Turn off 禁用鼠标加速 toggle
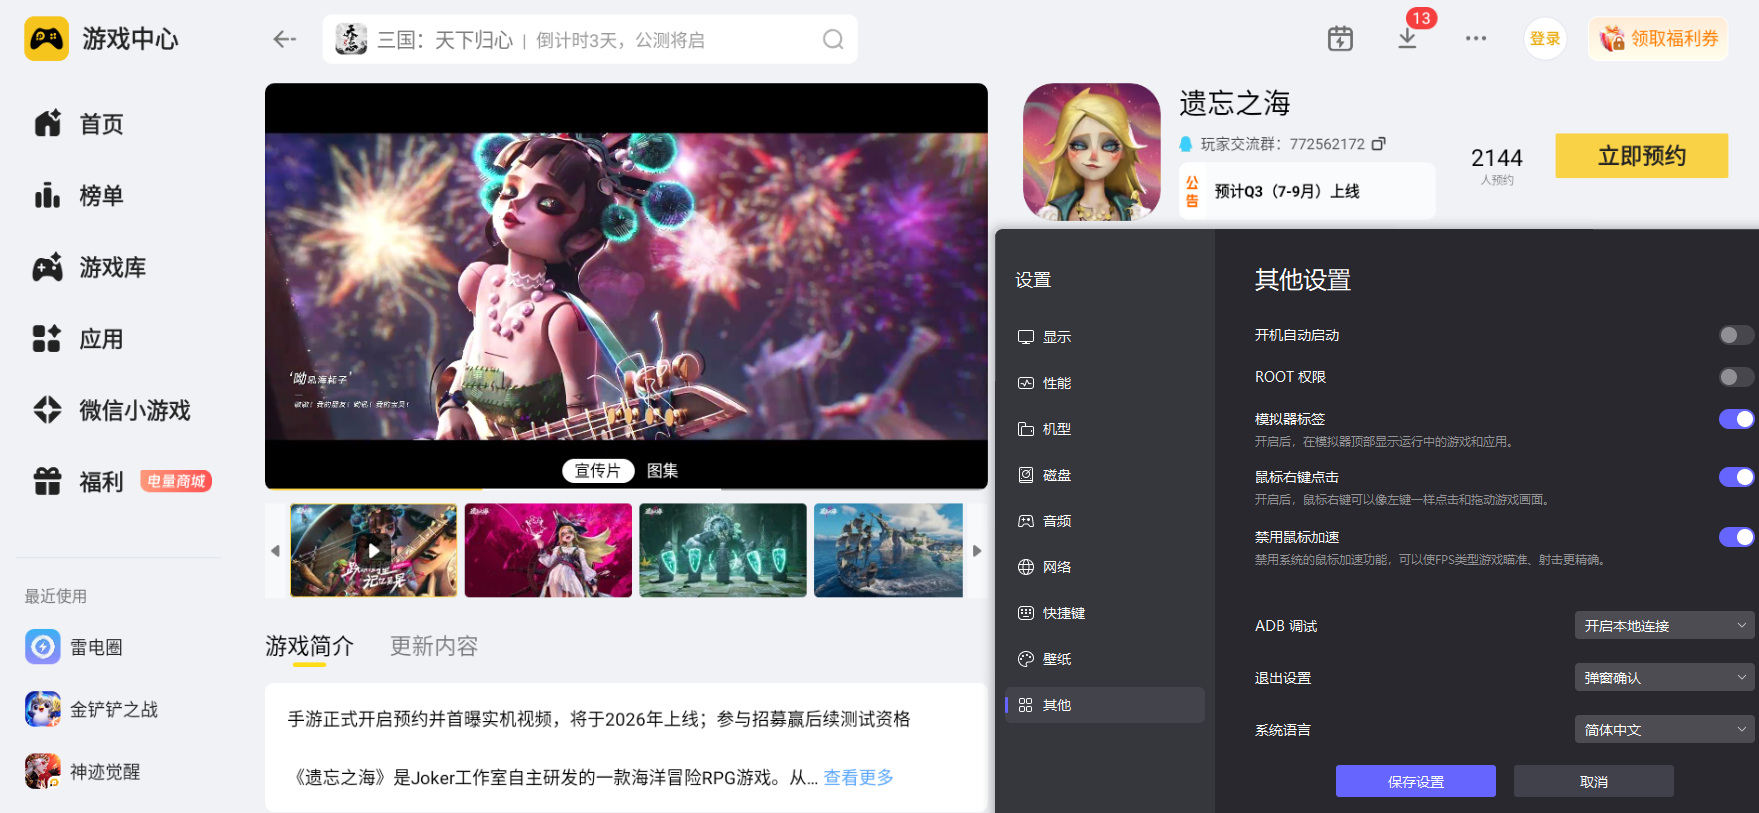Image resolution: width=1759 pixels, height=813 pixels. point(1736,537)
